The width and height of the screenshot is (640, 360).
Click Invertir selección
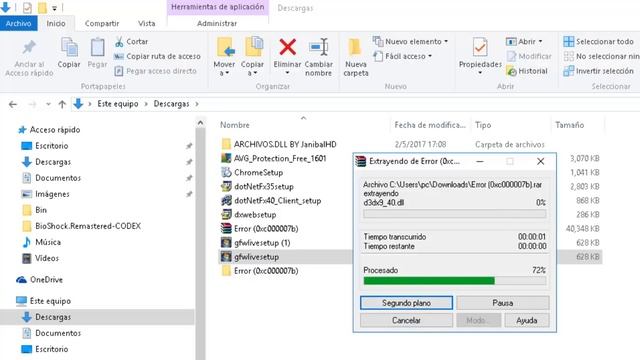pos(598,71)
